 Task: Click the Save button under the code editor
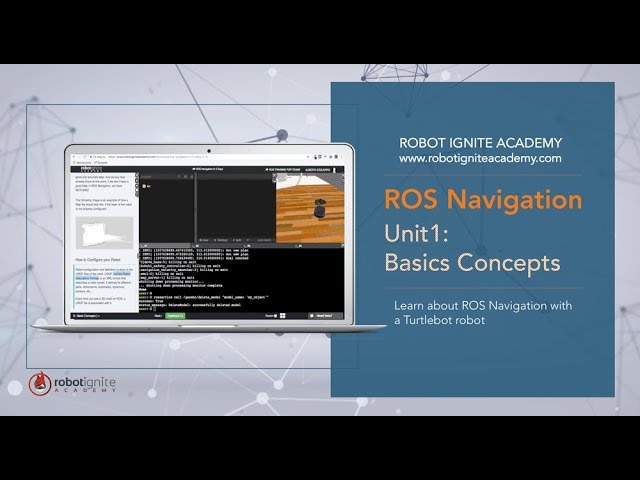[205, 240]
